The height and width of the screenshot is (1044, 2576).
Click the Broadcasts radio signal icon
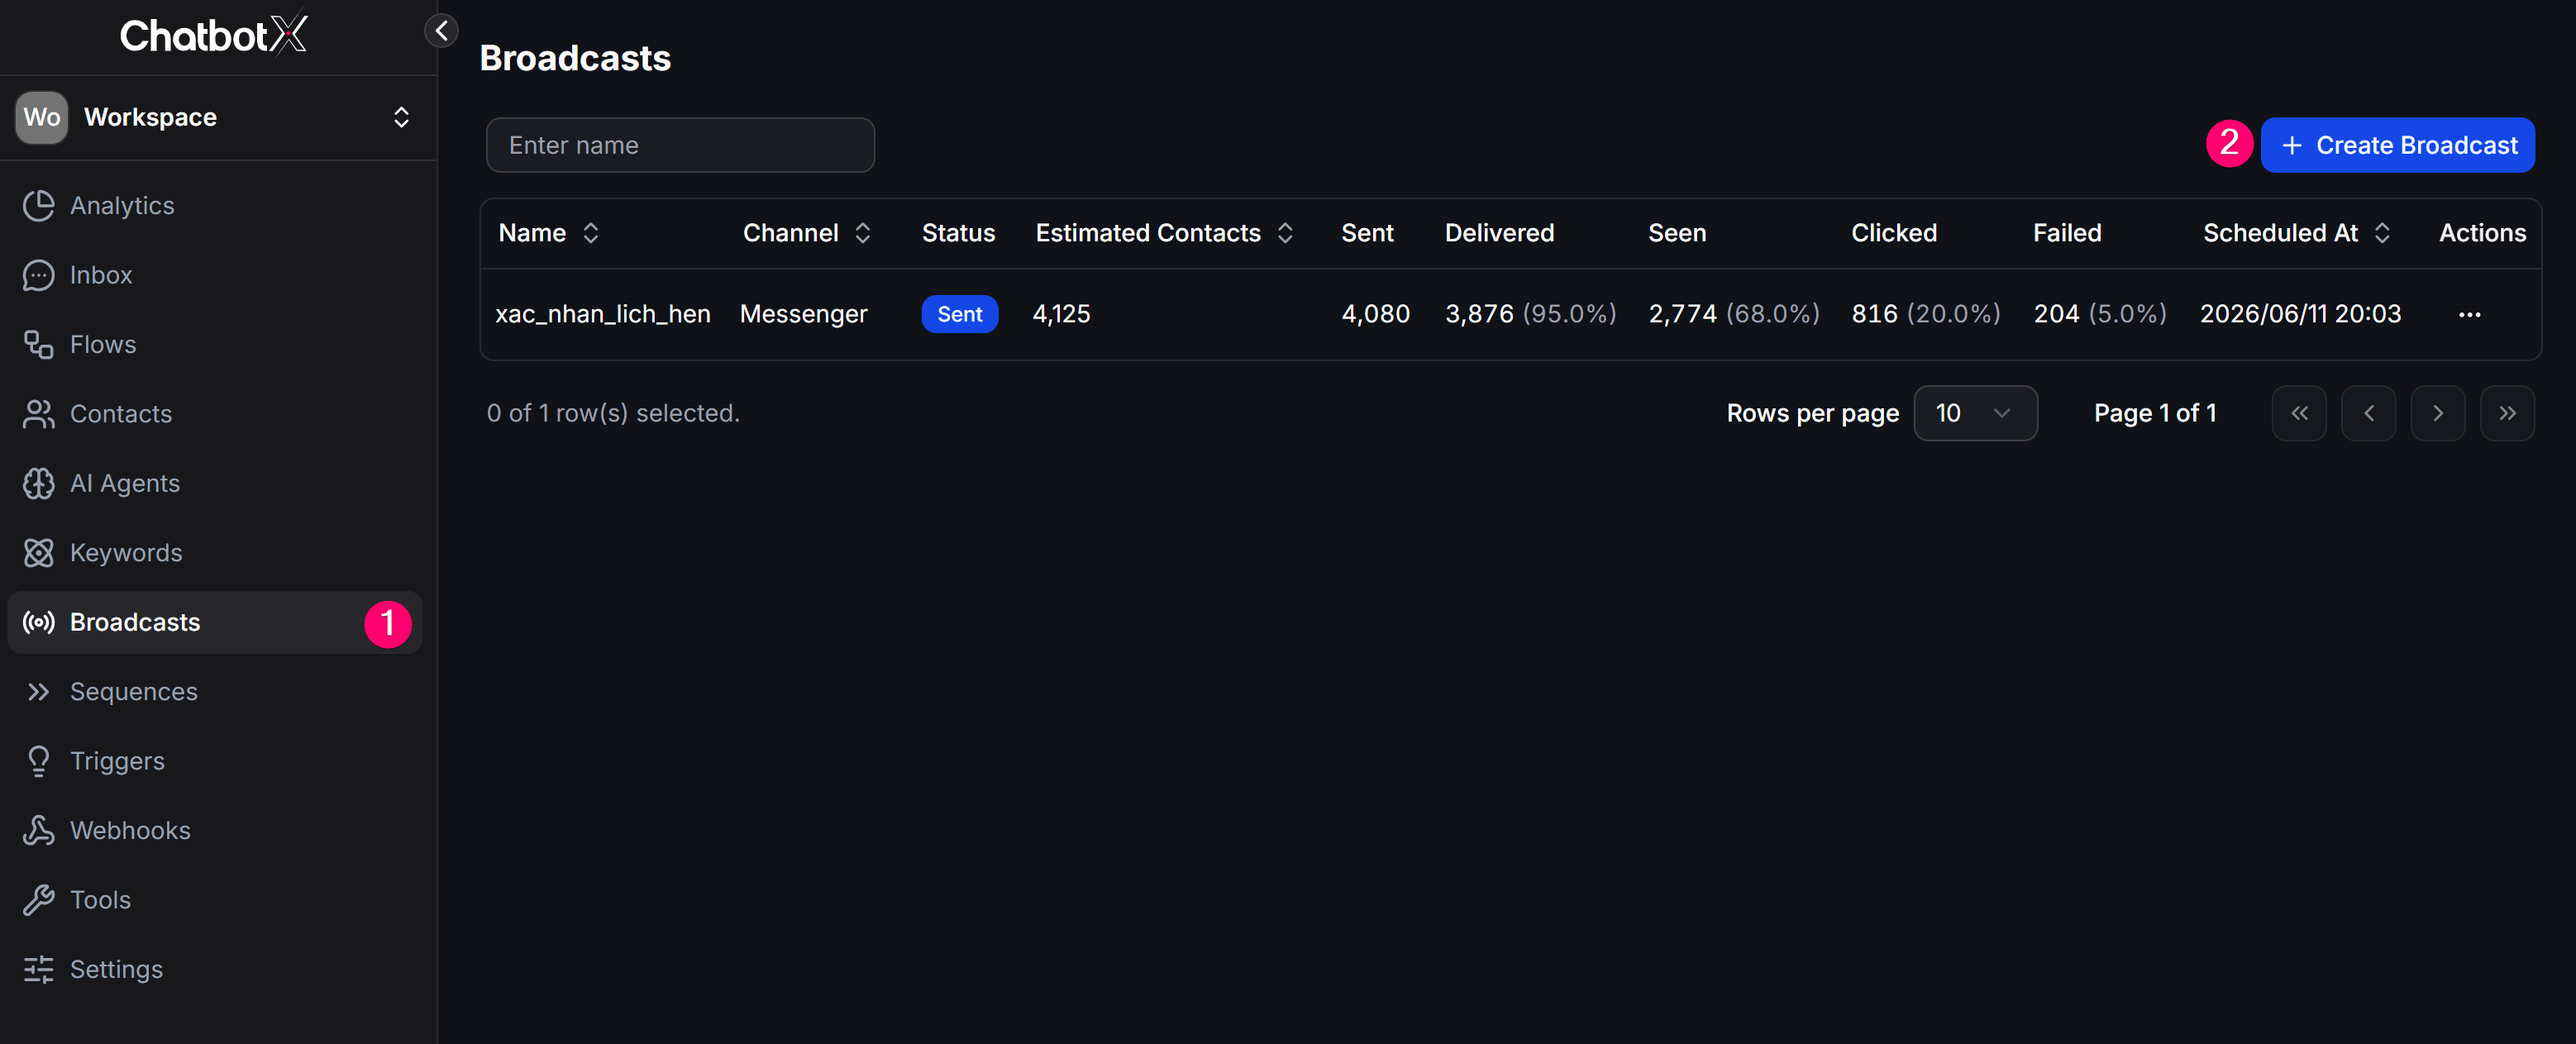38,622
